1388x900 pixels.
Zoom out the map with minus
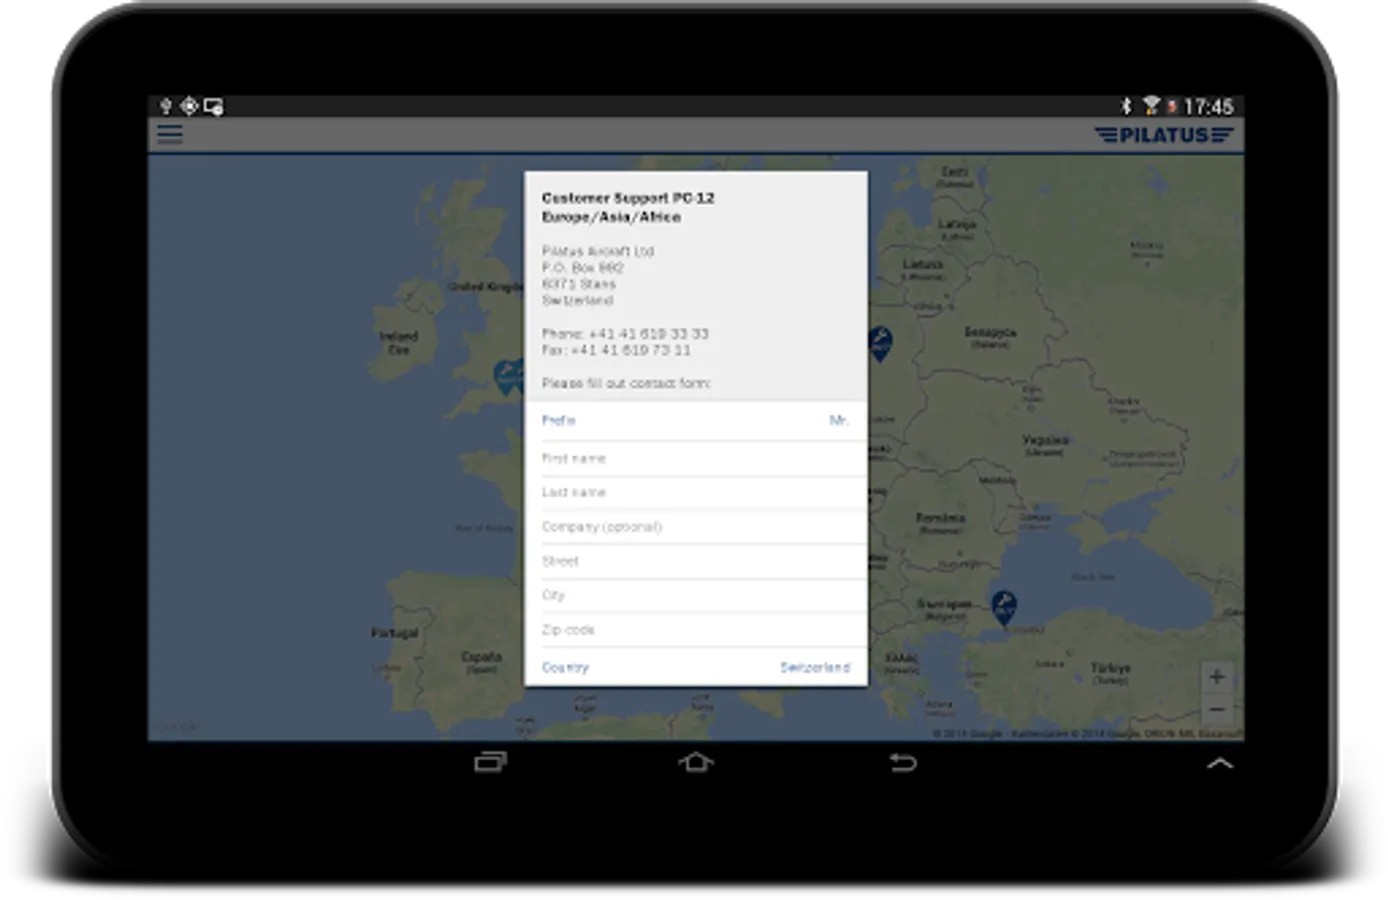[x=1217, y=709]
